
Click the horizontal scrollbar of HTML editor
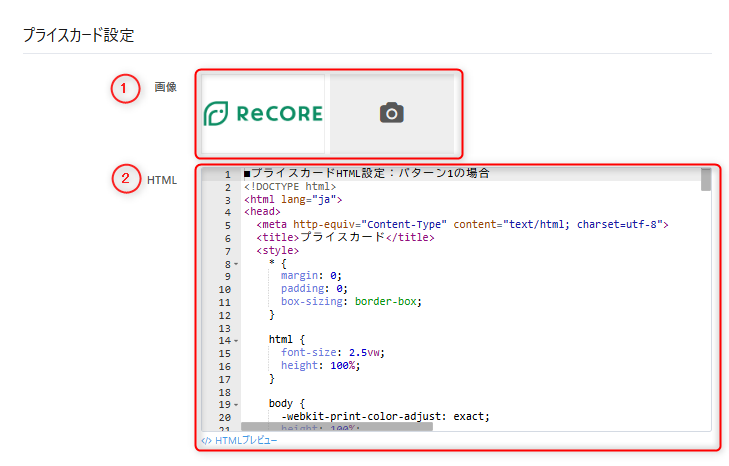337,426
